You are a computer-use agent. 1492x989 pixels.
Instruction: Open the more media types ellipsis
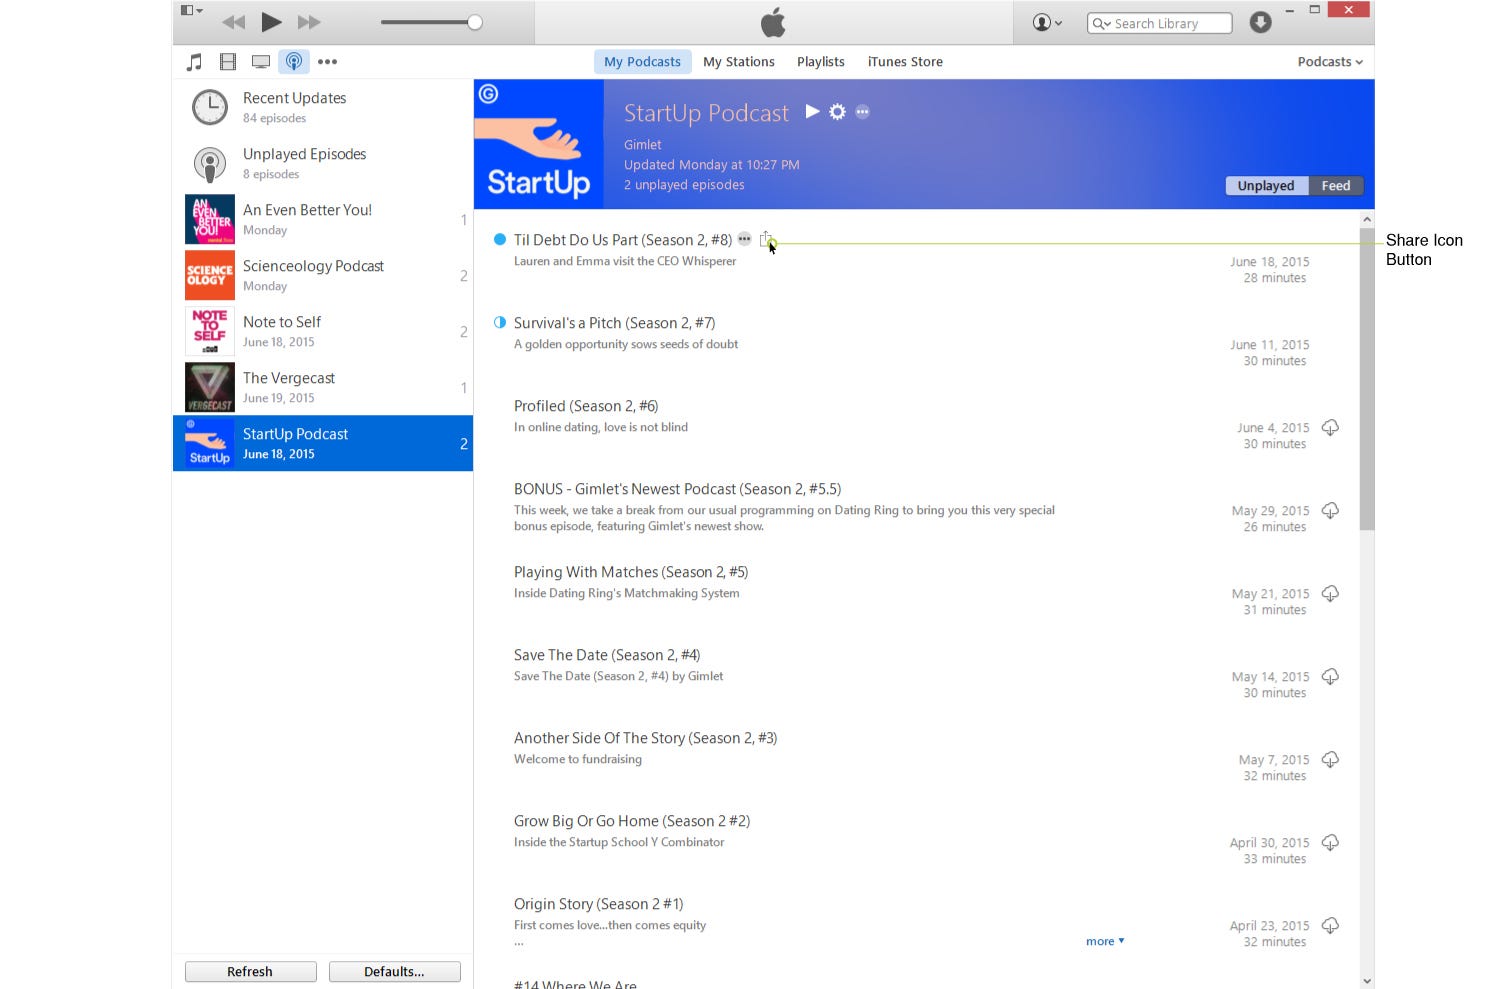pos(327,62)
